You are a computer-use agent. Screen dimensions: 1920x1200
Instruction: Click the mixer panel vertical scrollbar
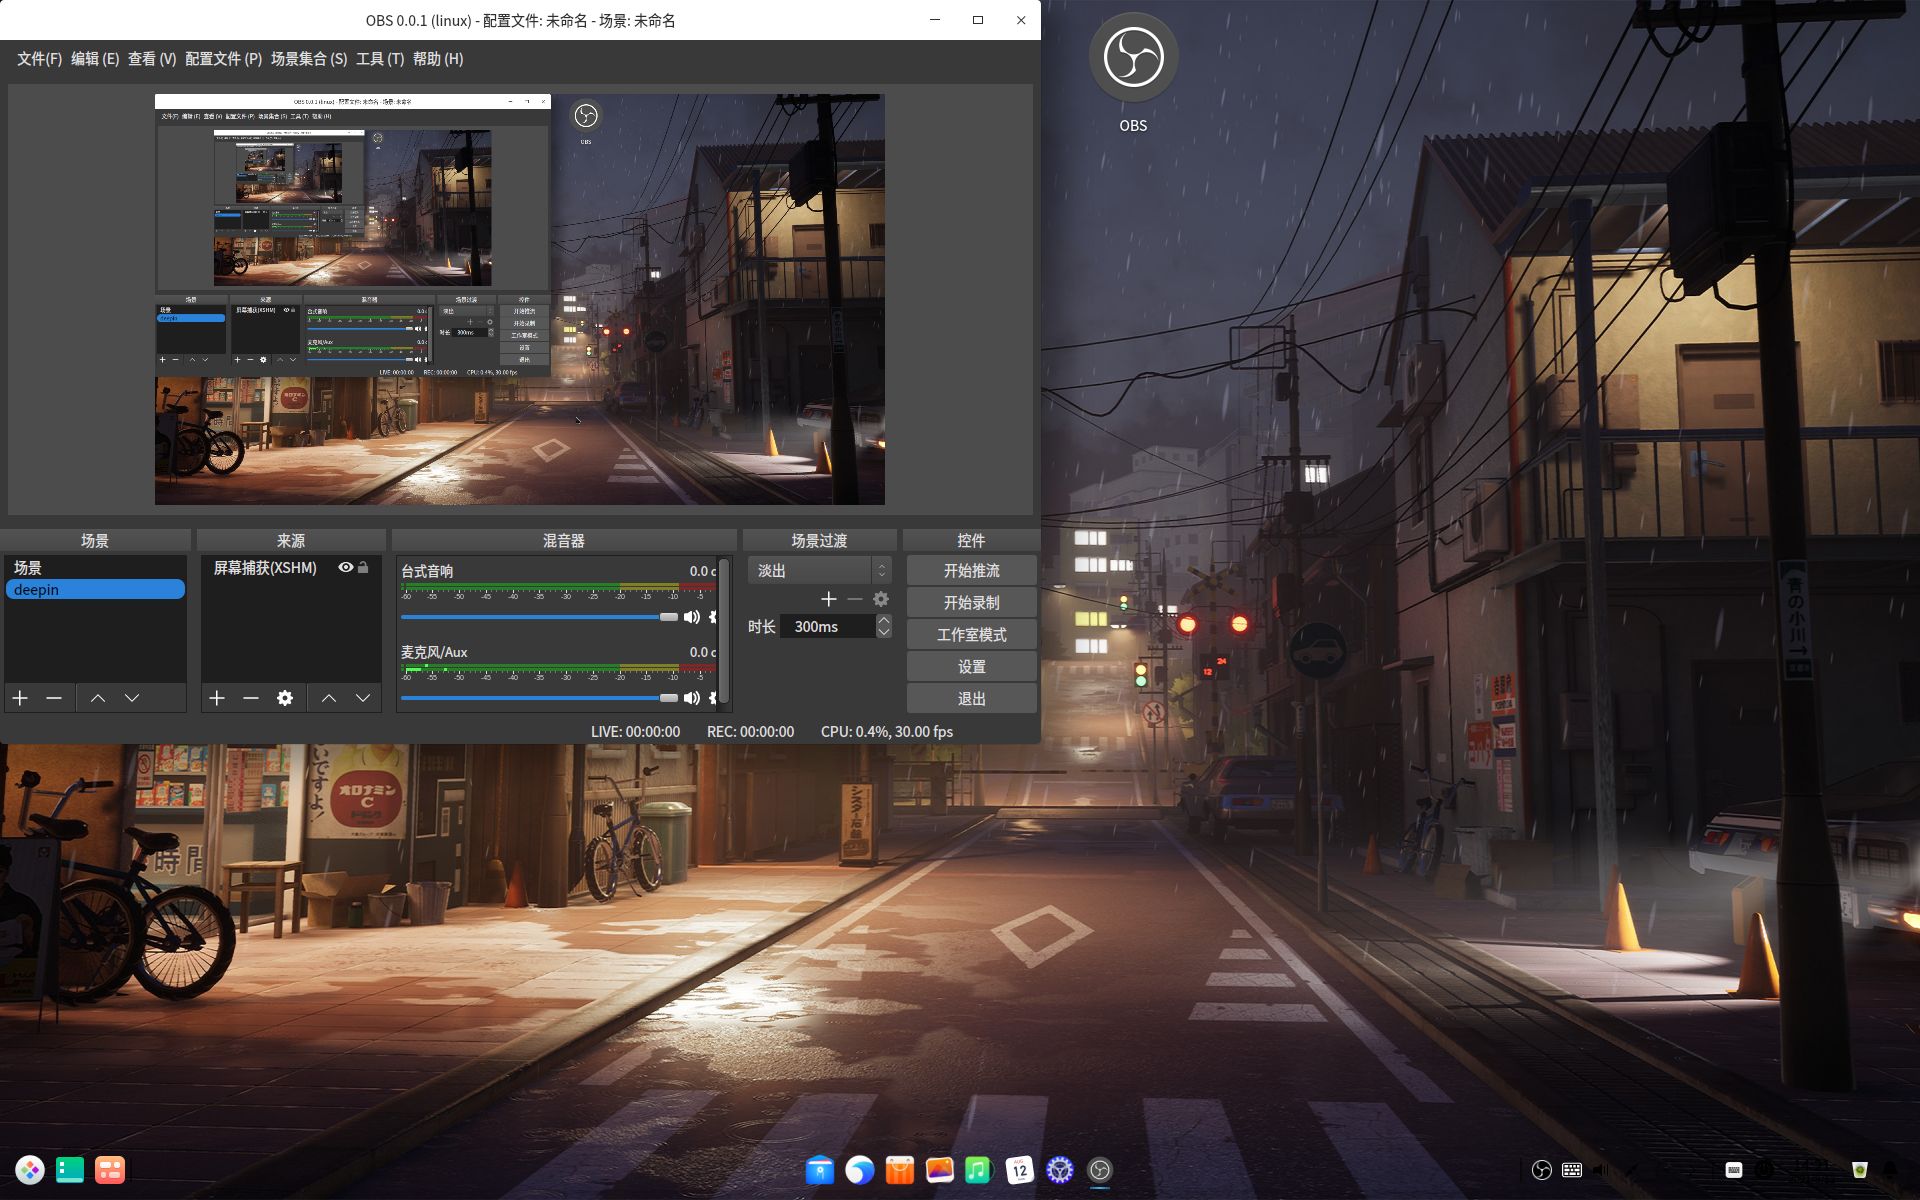[x=725, y=630]
